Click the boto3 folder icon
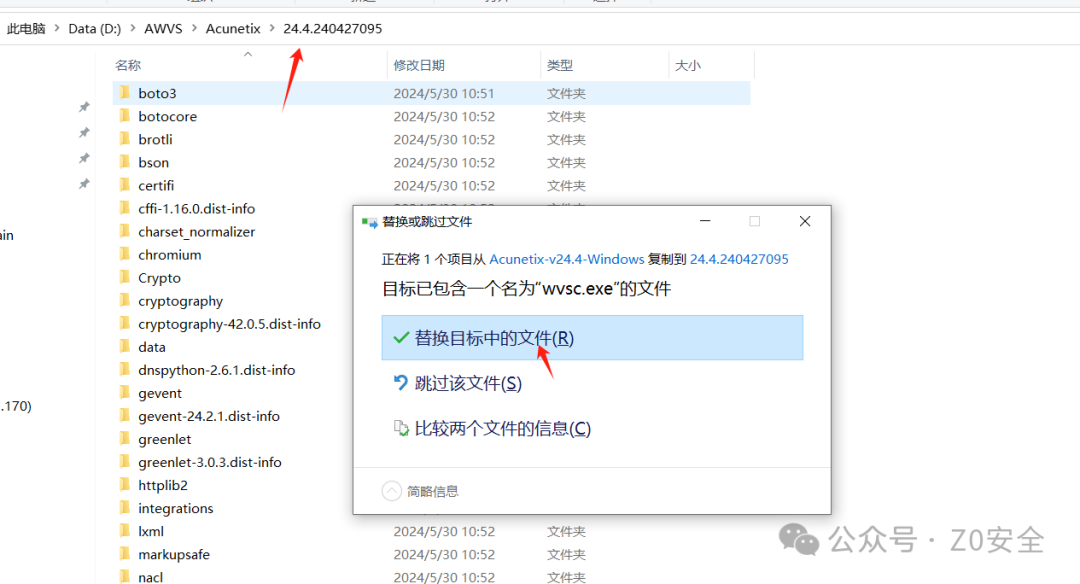Image resolution: width=1080 pixels, height=584 pixels. 125,93
